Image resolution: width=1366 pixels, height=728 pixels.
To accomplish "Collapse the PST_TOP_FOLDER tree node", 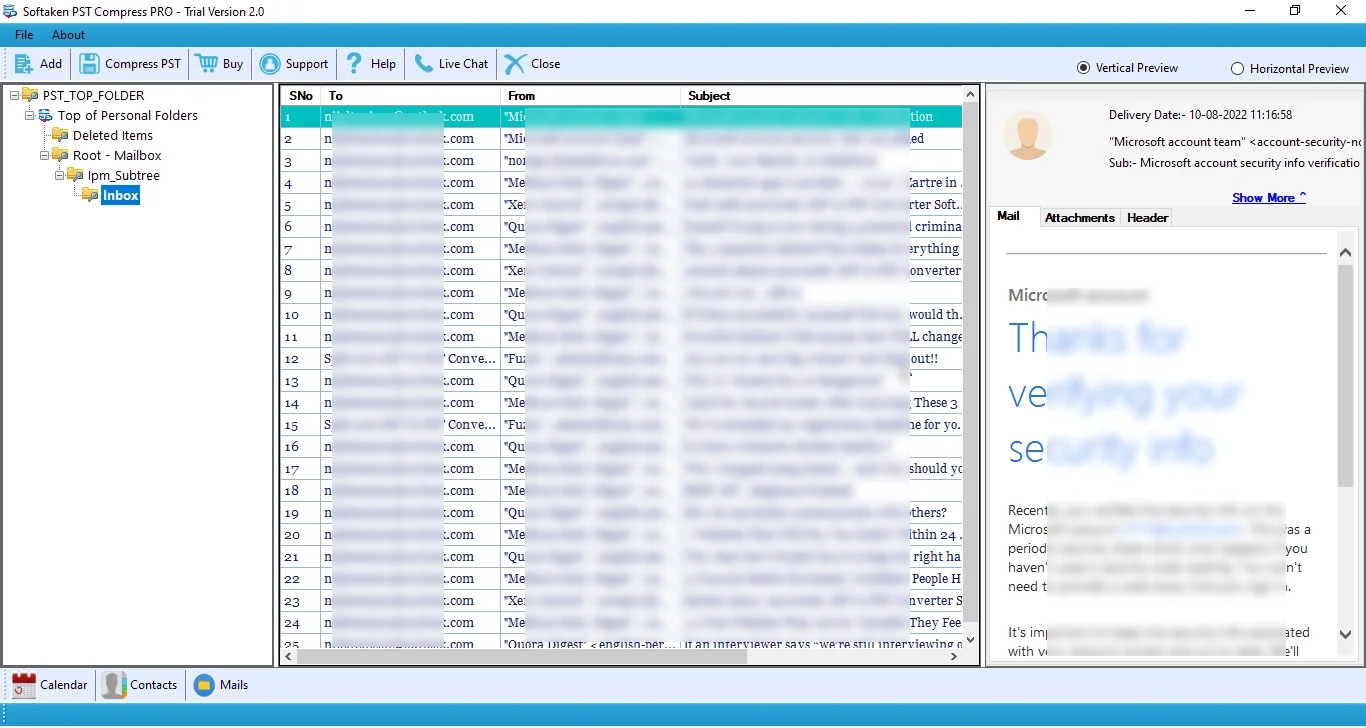I will pyautogui.click(x=13, y=94).
